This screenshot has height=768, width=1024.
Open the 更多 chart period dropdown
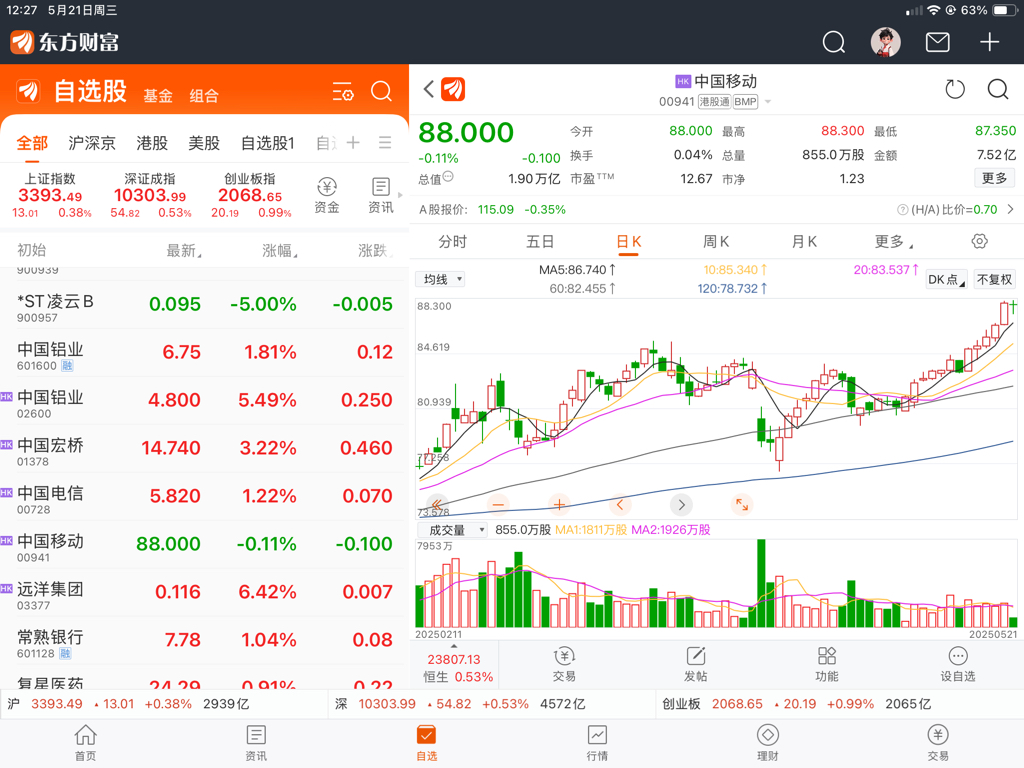click(893, 242)
